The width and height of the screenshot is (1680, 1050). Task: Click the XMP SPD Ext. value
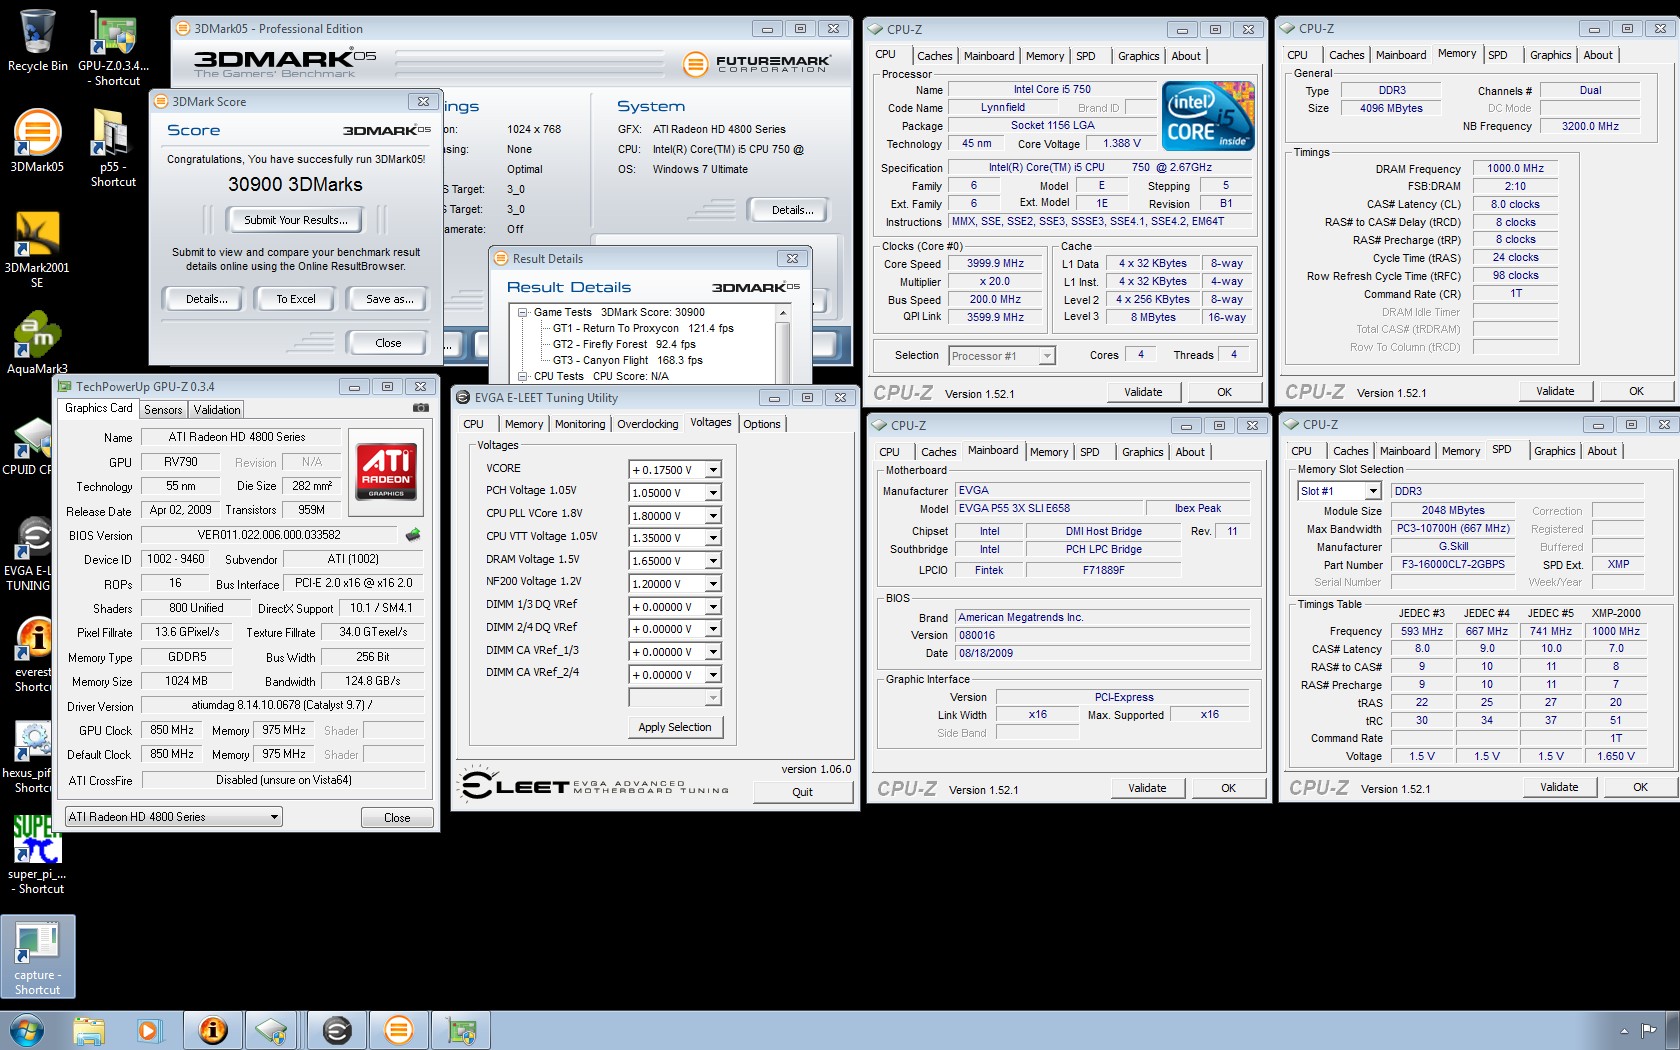1618,565
